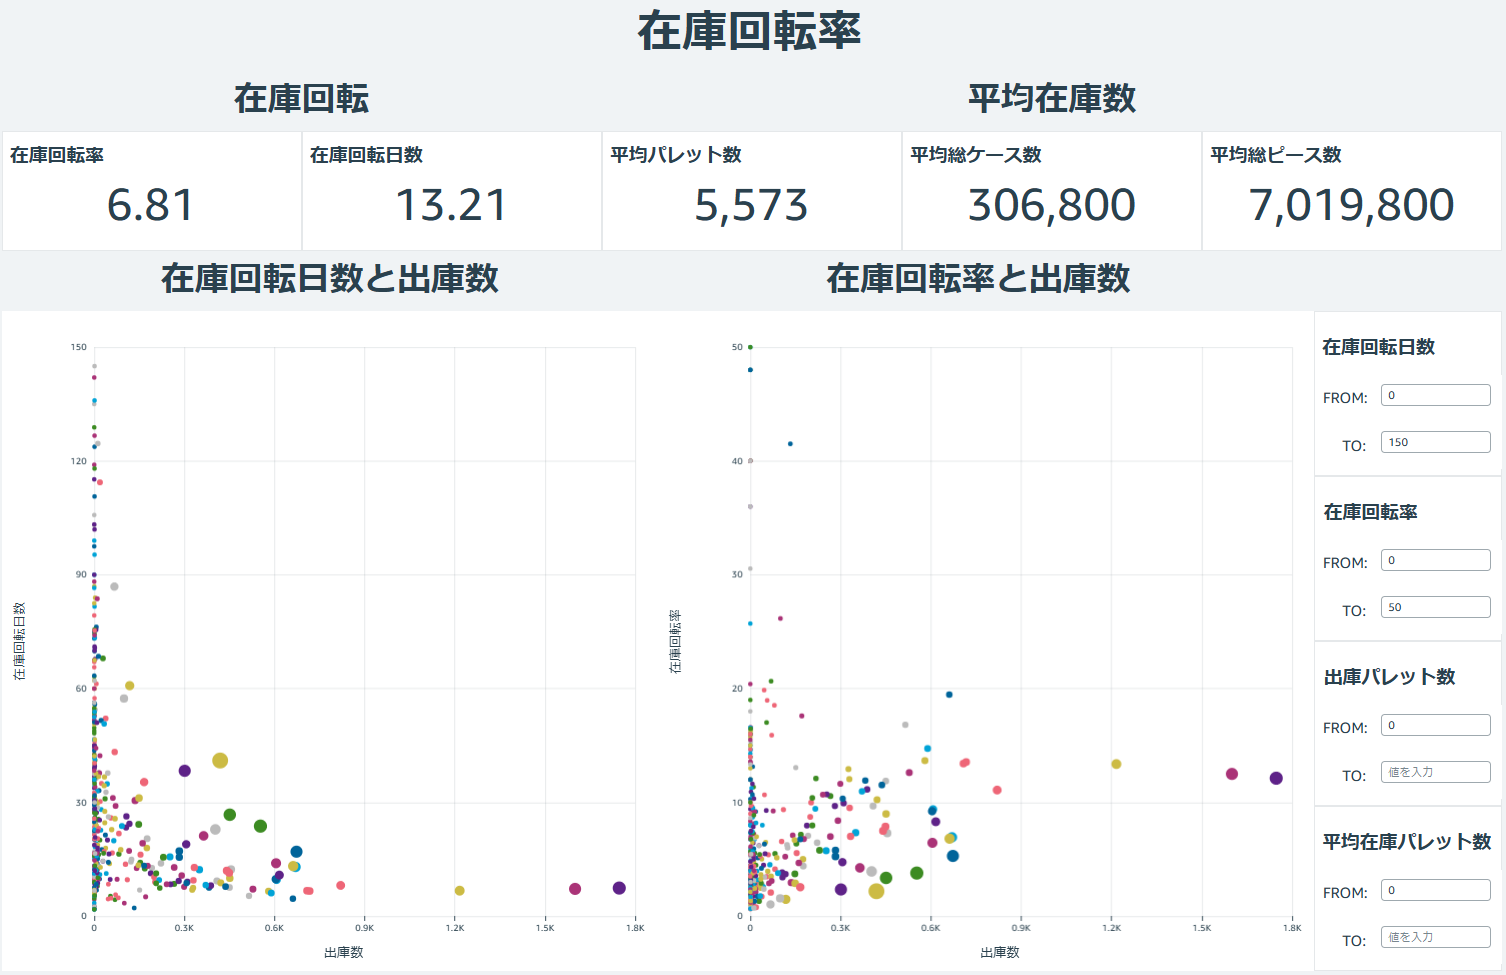Select the large yellow bubble around 60 在庫回転日数
The height and width of the screenshot is (975, 1506).
click(x=131, y=686)
